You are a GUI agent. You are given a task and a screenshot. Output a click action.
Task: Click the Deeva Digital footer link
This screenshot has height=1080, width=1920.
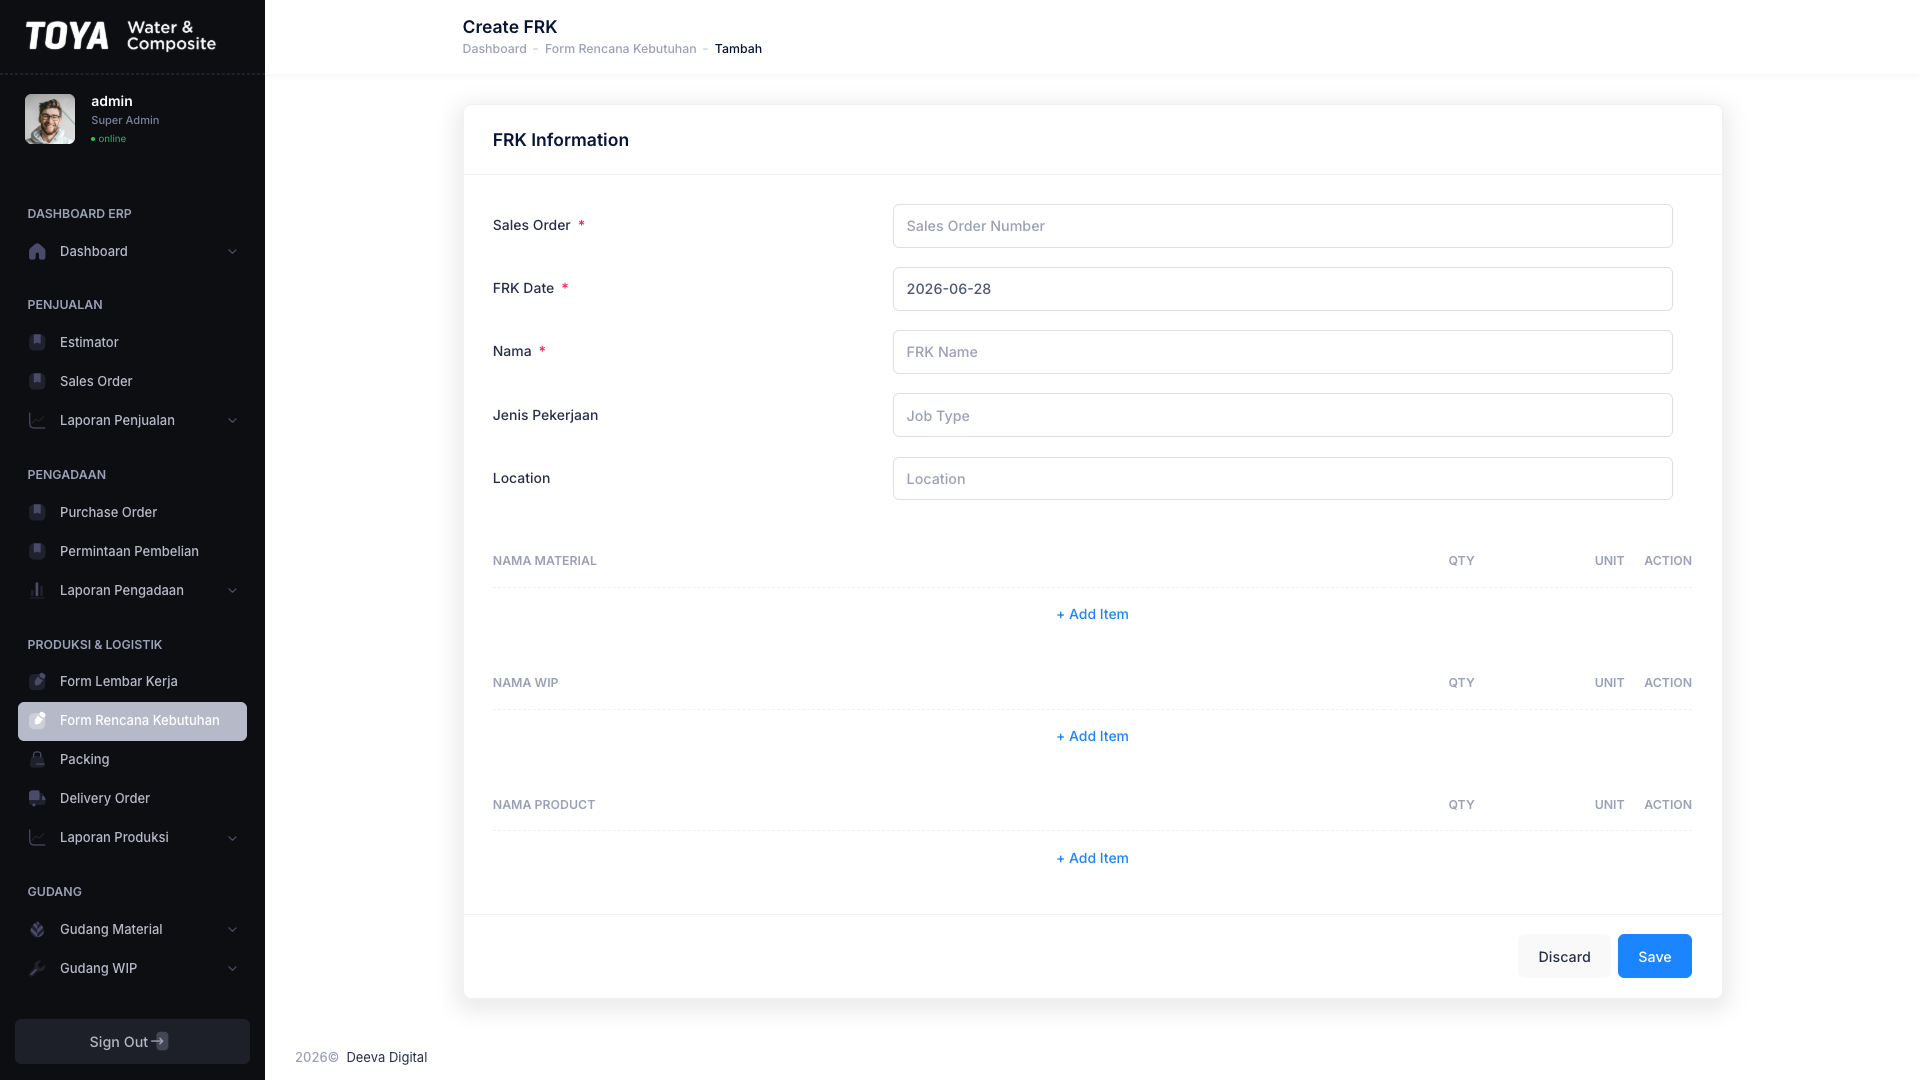coord(386,1057)
